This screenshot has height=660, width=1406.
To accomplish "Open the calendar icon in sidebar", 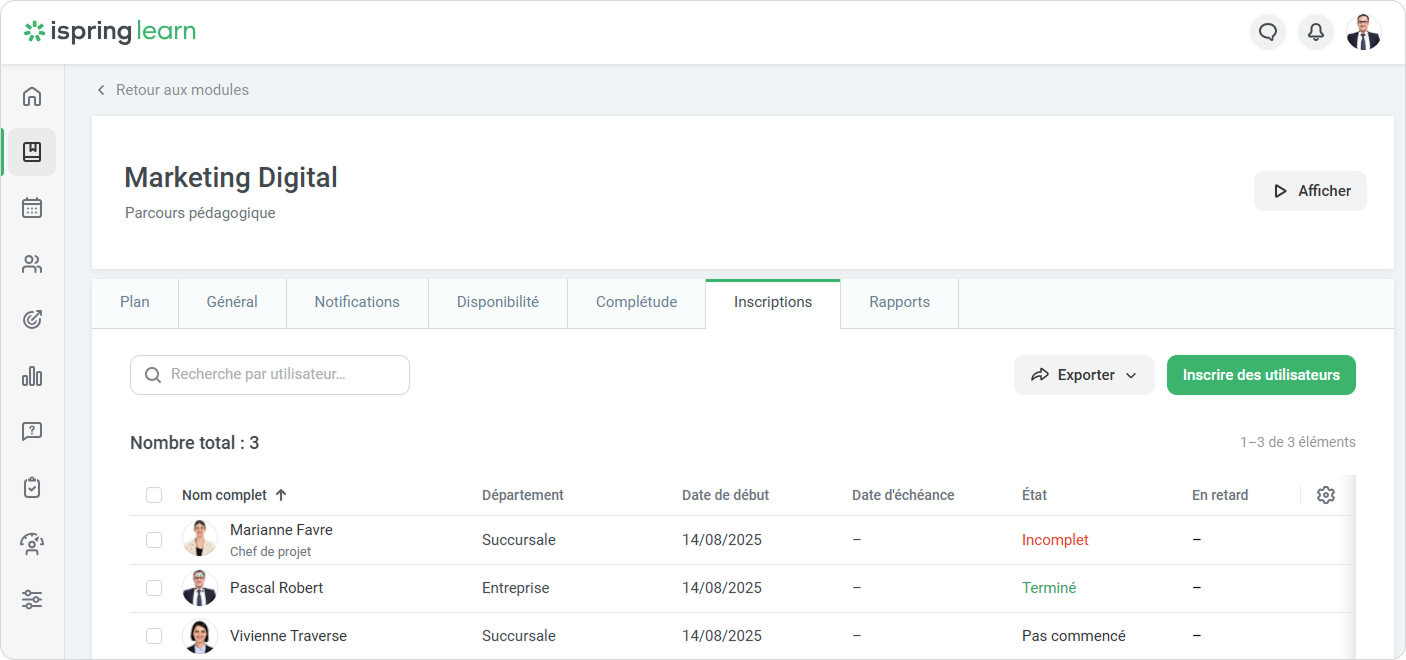I will (x=32, y=208).
